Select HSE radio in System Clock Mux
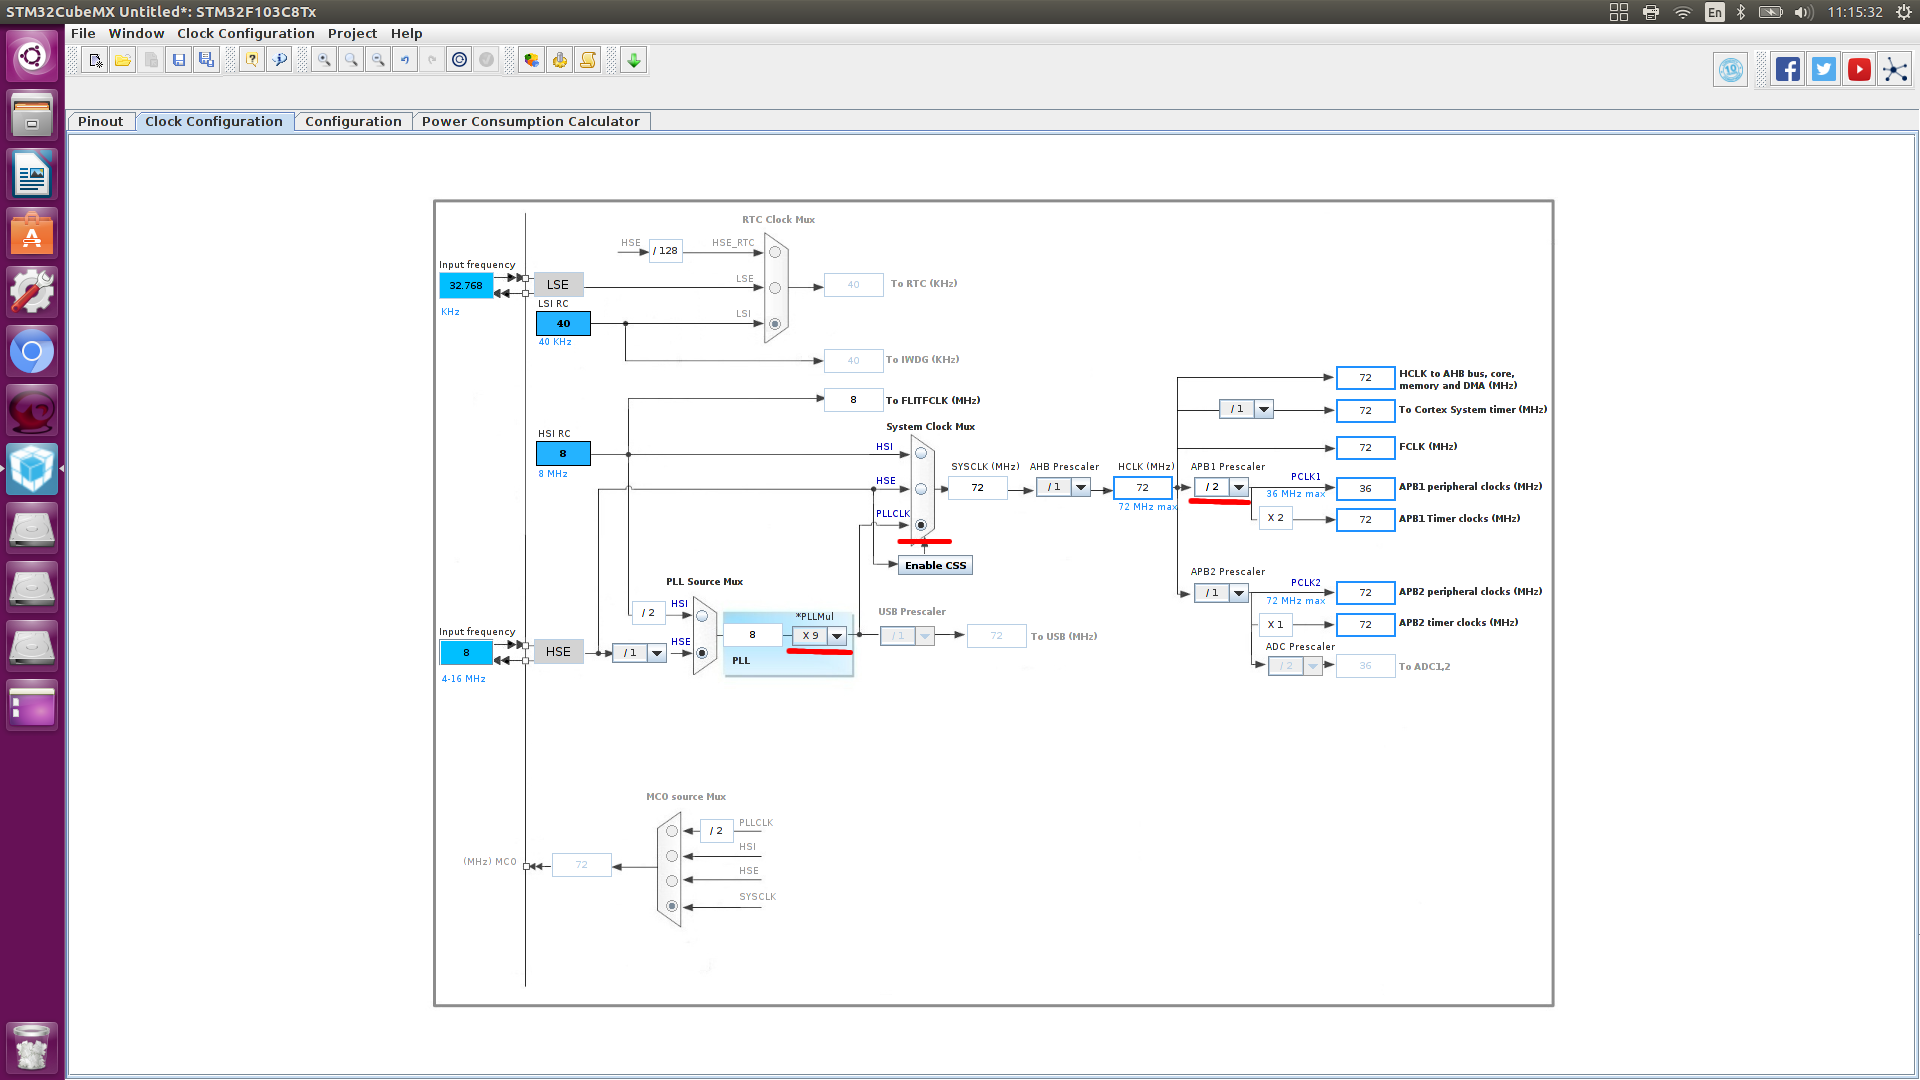The image size is (1920, 1080). 921,489
